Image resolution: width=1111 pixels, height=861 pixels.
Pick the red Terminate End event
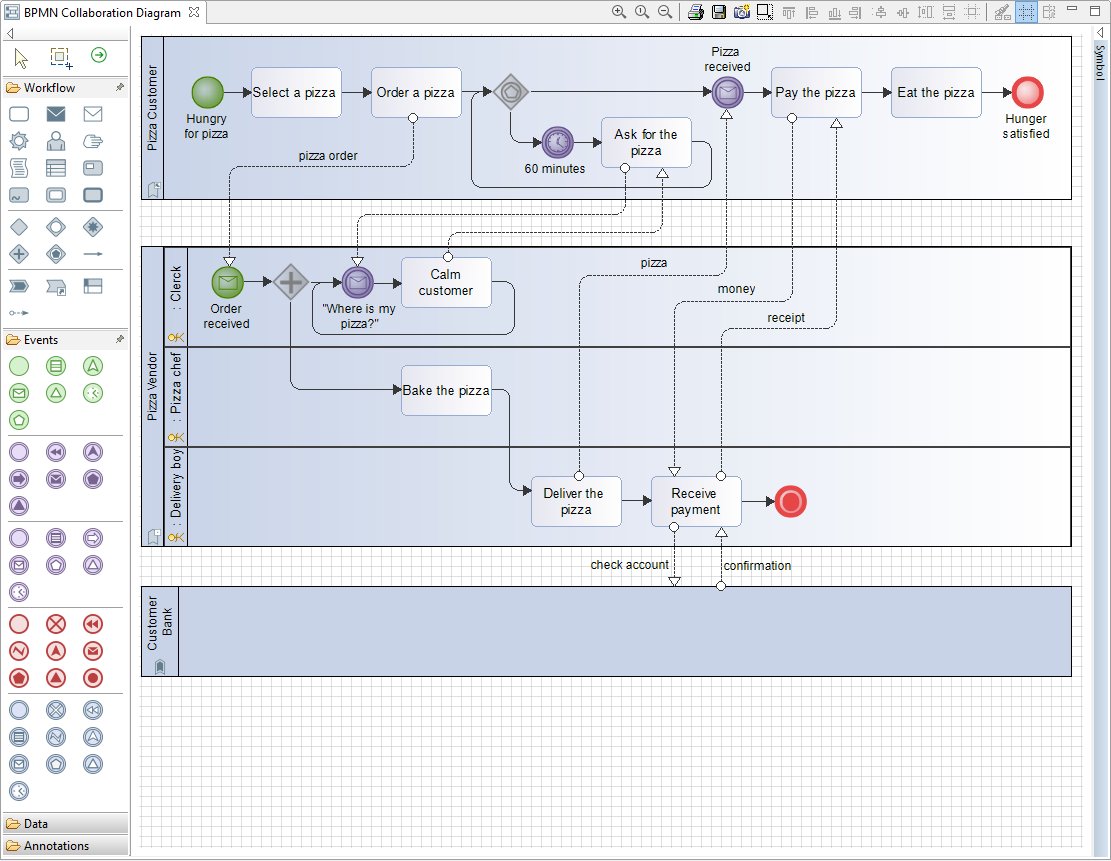93,677
